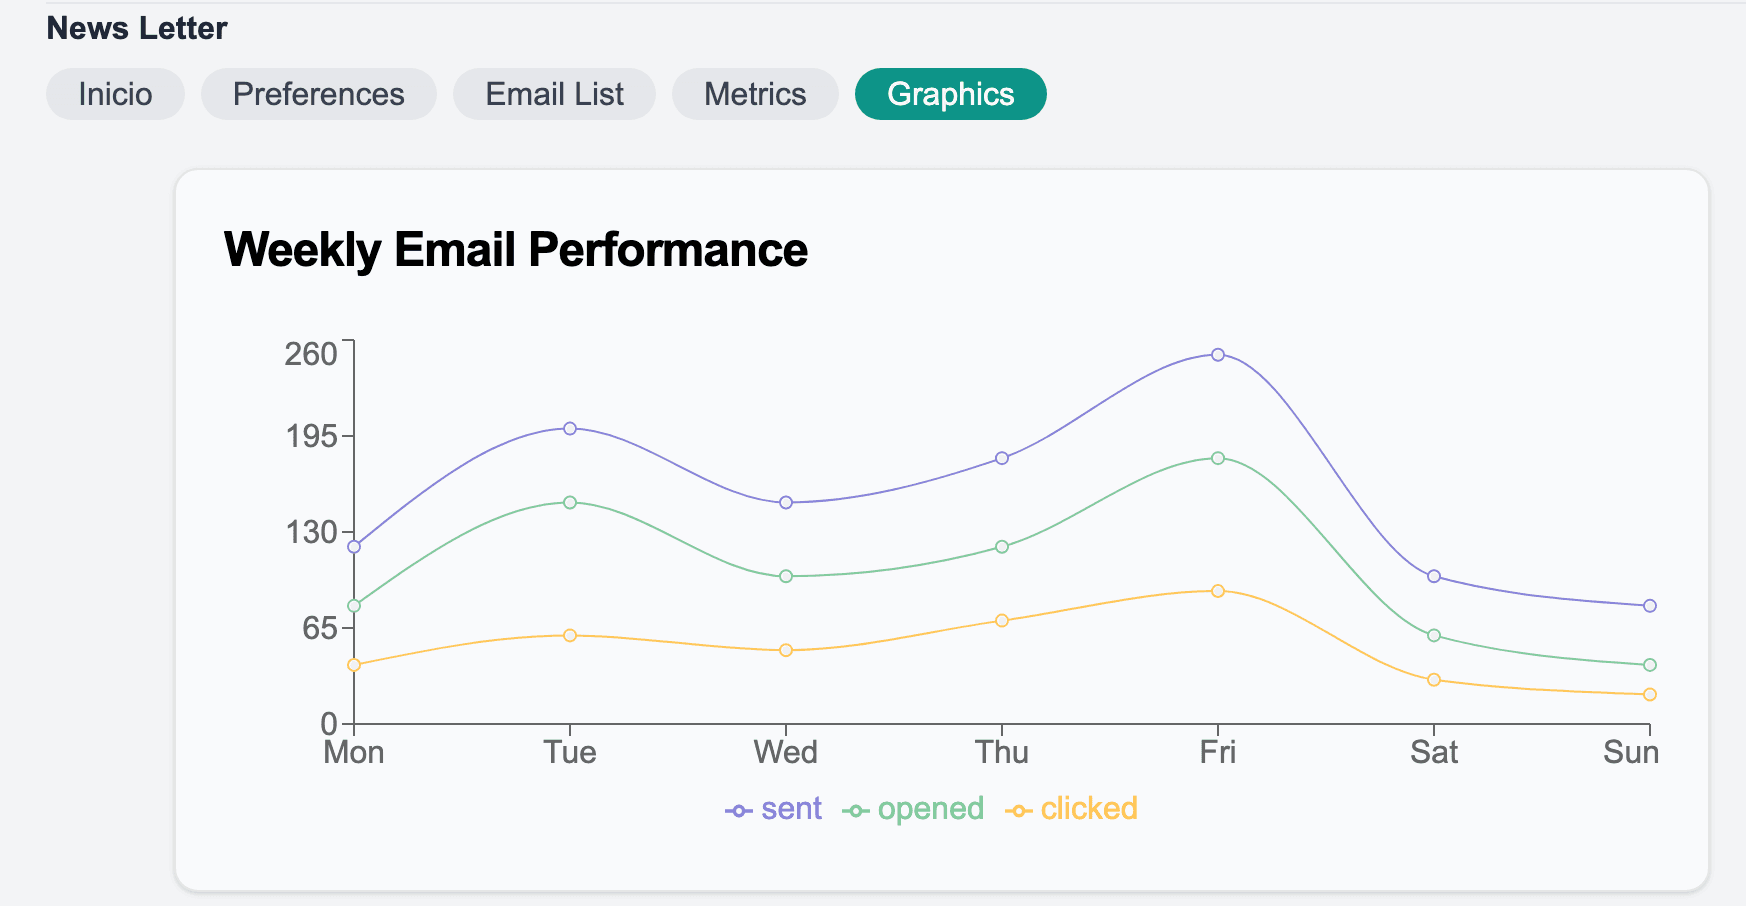This screenshot has height=906, width=1746.
Task: Click the 195 y-axis label
Action: [x=311, y=436]
